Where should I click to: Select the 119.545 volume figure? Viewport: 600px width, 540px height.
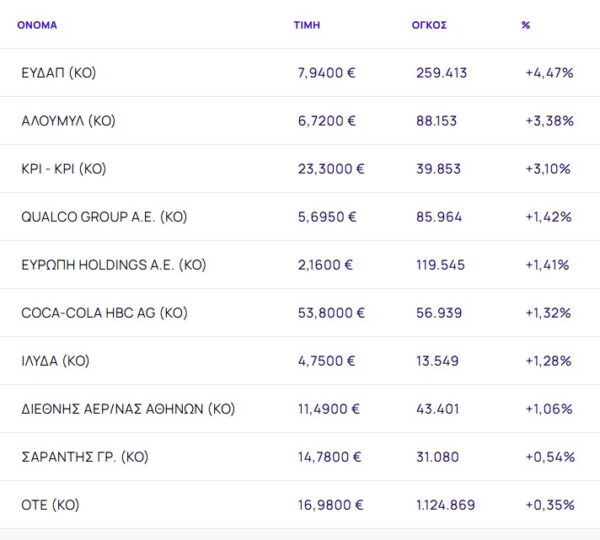(x=441, y=265)
